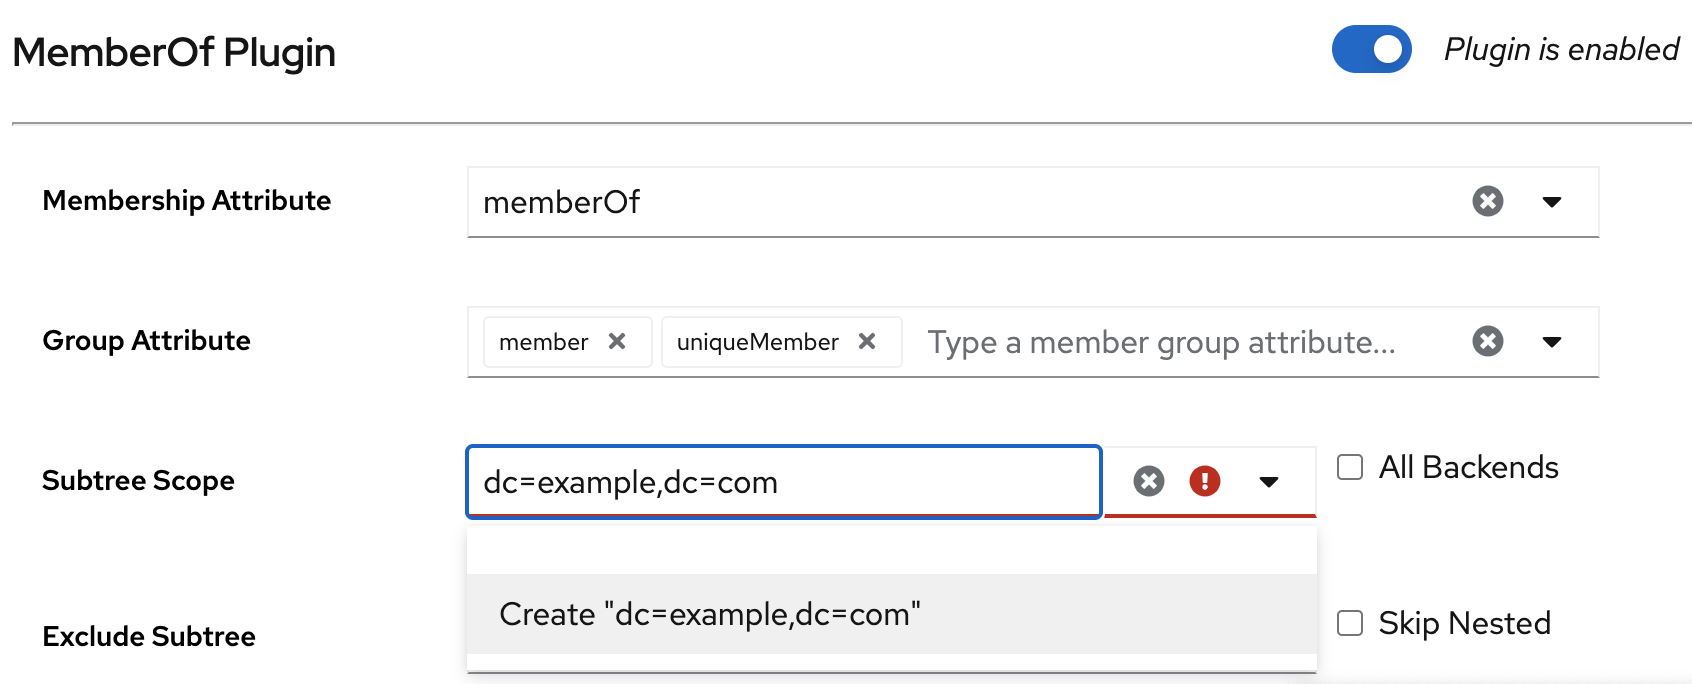1692x684 pixels.
Task: Select Create "dc=example,dc=com" option
Action: [709, 614]
